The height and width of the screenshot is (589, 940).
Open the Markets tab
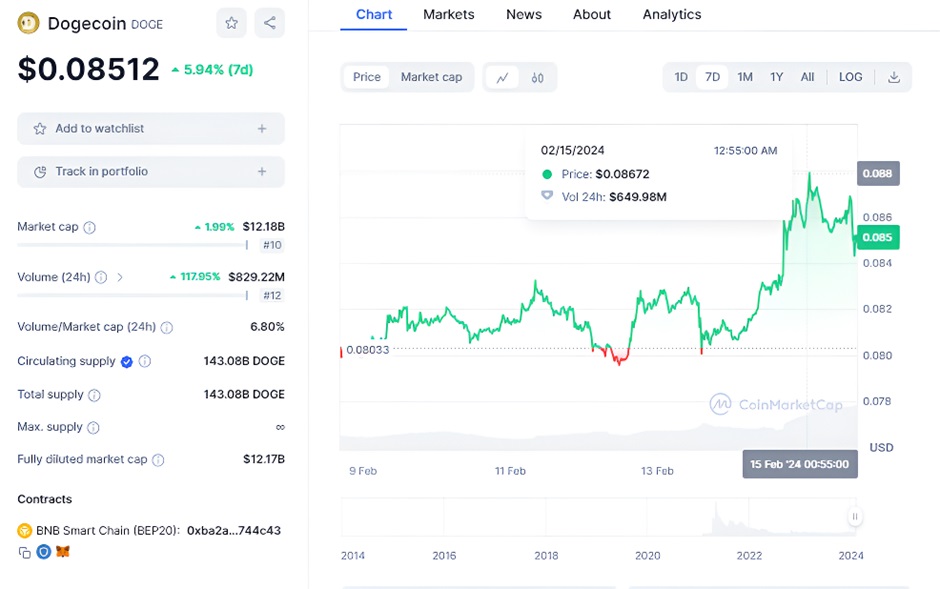[x=448, y=14]
